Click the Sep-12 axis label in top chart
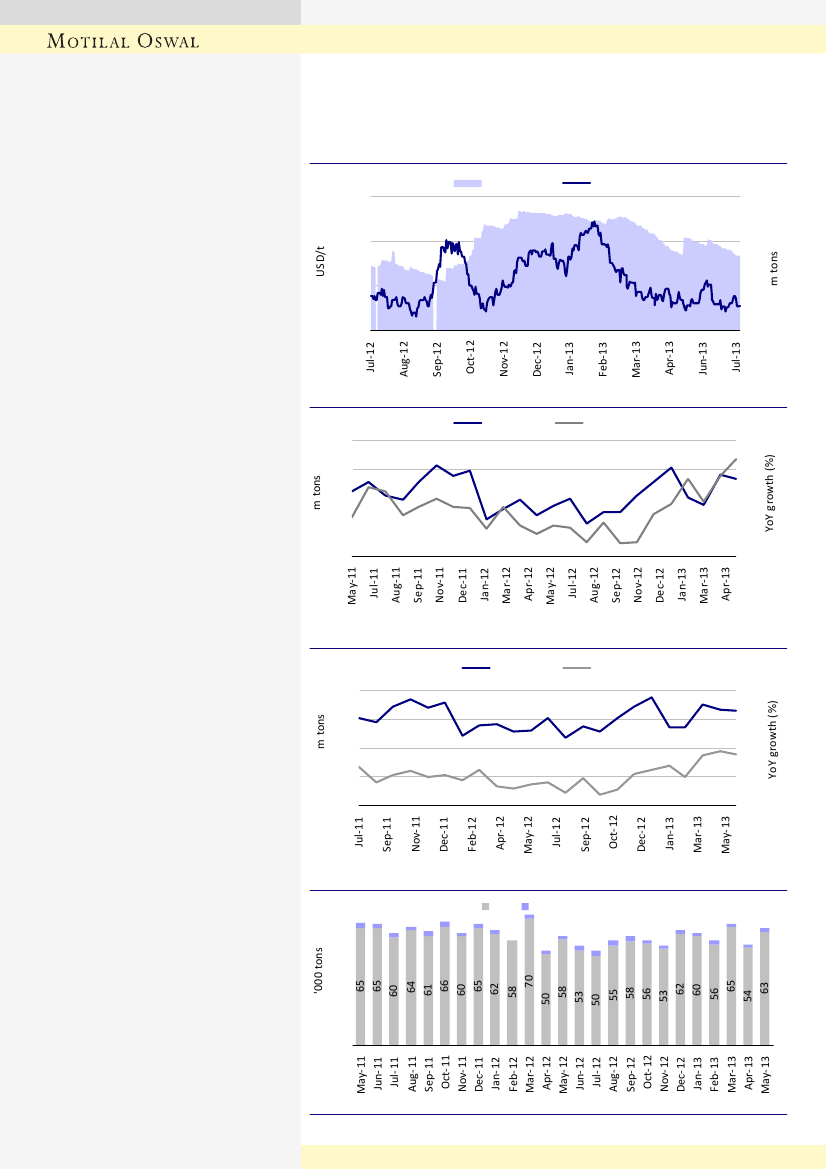 [437, 358]
